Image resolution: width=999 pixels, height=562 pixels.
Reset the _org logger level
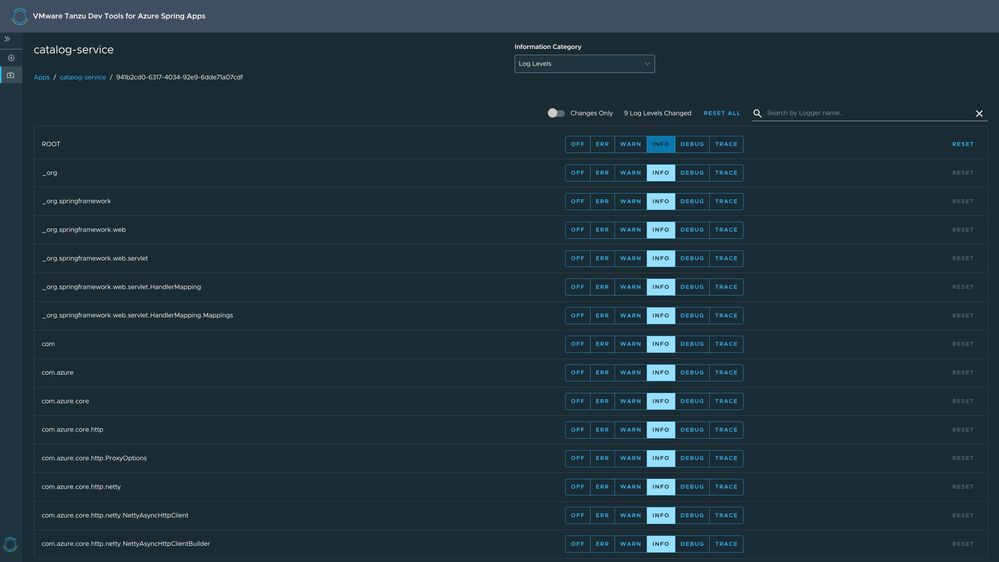click(x=963, y=173)
